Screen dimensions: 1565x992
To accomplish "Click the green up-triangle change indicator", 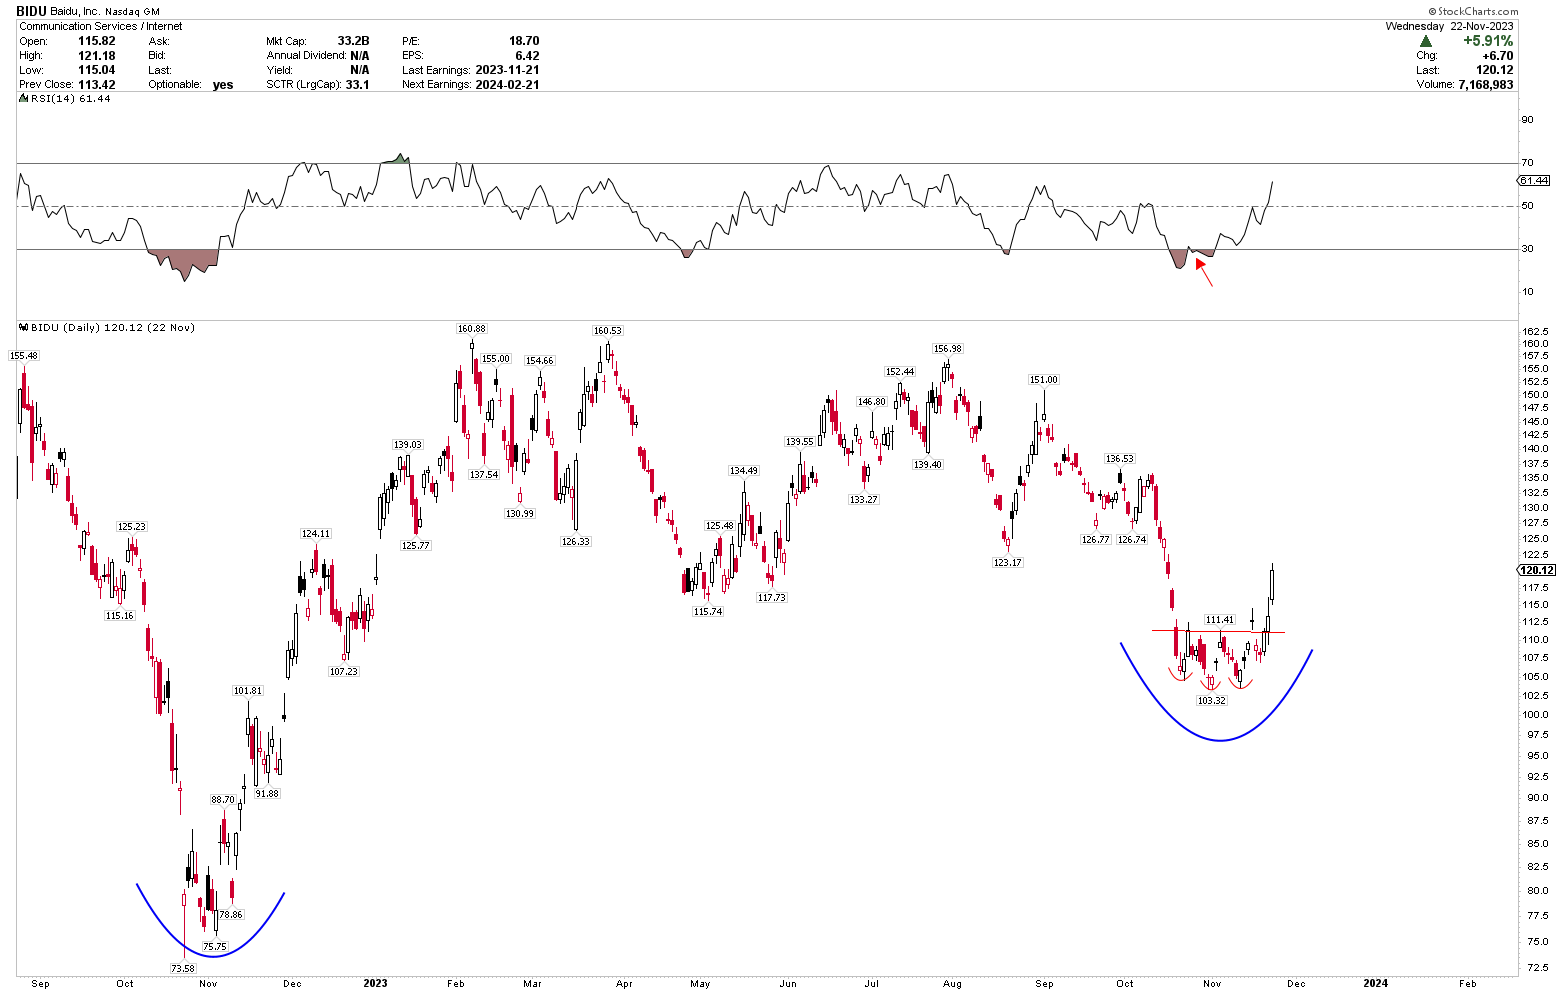I will click(1424, 41).
